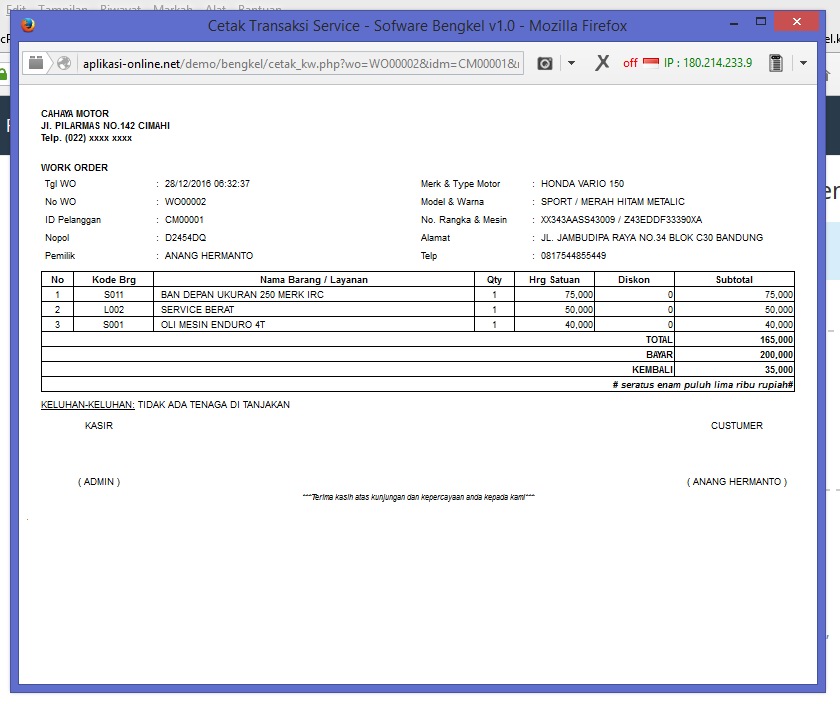Click the archive icon left of the address bar

(x=36, y=62)
